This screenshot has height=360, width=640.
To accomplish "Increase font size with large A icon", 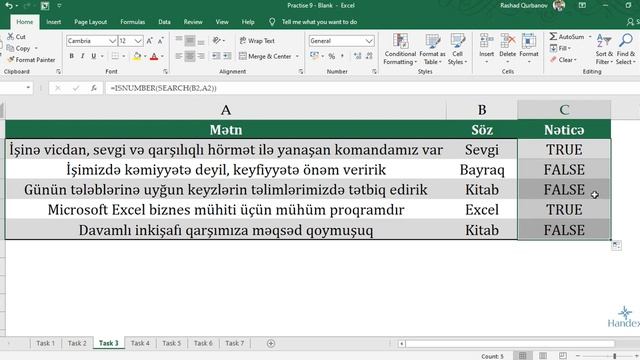I will click(x=149, y=41).
